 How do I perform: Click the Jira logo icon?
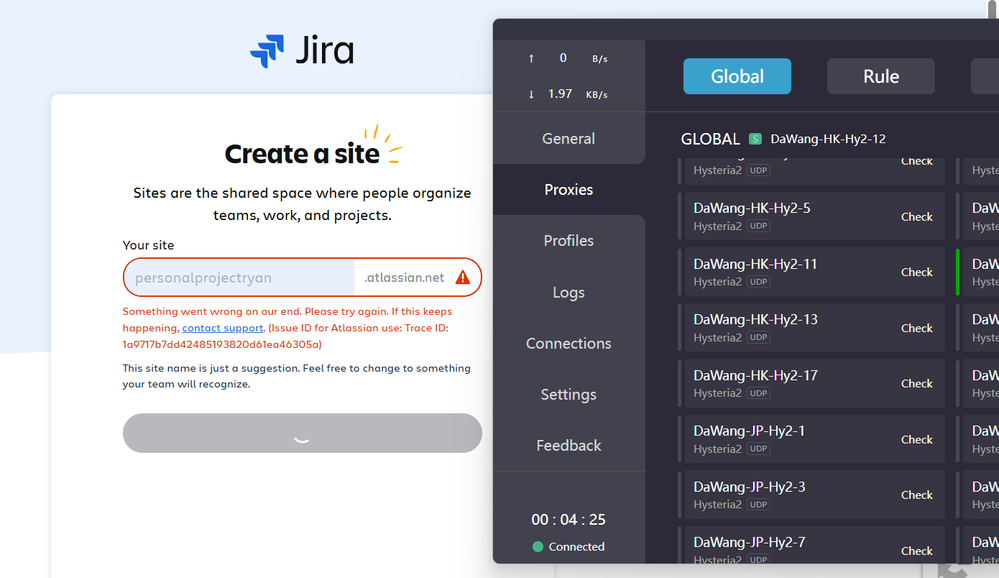(267, 51)
